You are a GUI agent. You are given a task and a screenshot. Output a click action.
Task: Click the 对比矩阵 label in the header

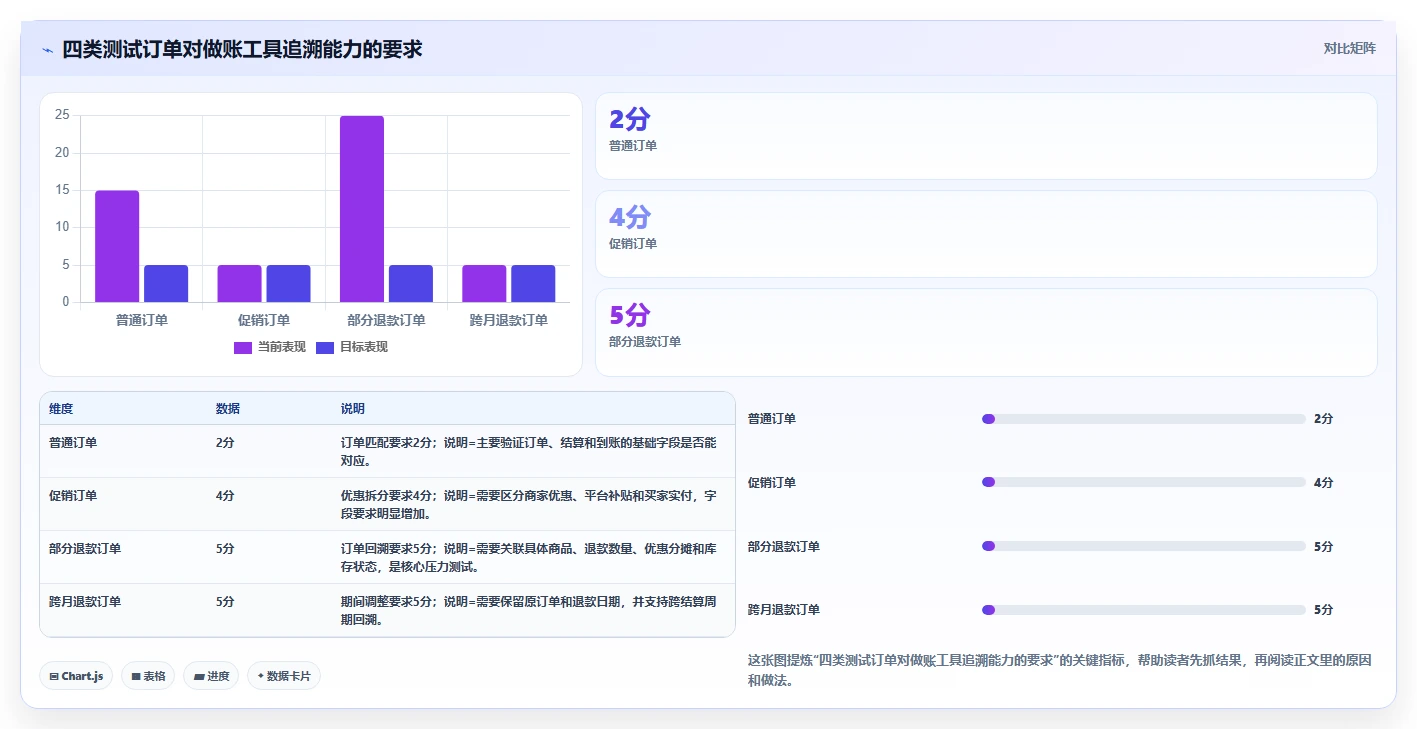tap(1349, 48)
